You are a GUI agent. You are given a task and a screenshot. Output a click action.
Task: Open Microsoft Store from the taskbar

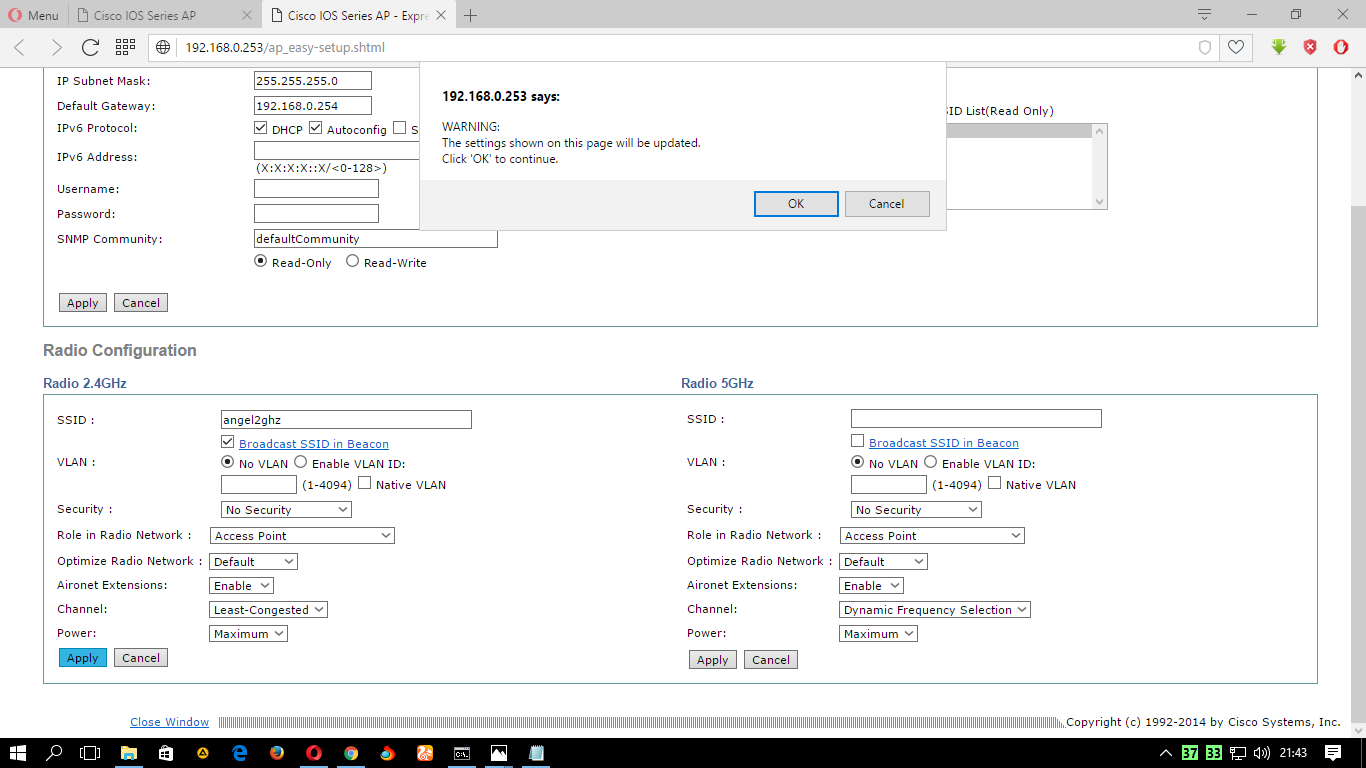point(166,752)
